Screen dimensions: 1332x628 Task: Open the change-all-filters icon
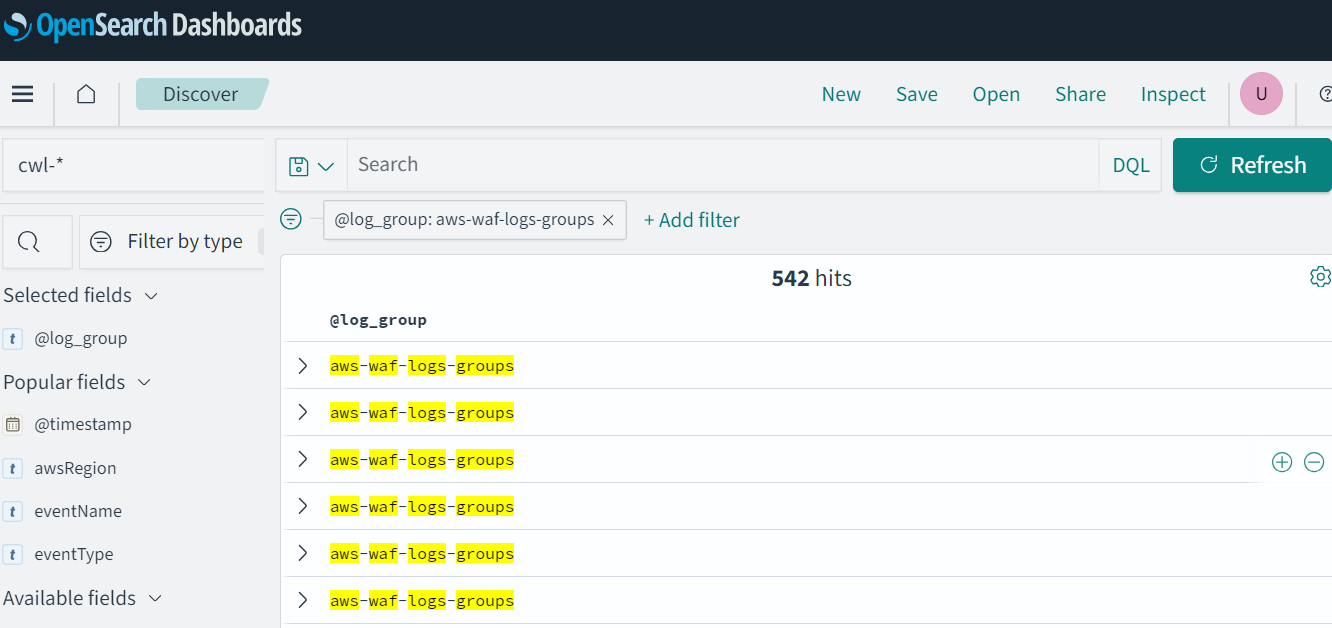pyautogui.click(x=291, y=219)
